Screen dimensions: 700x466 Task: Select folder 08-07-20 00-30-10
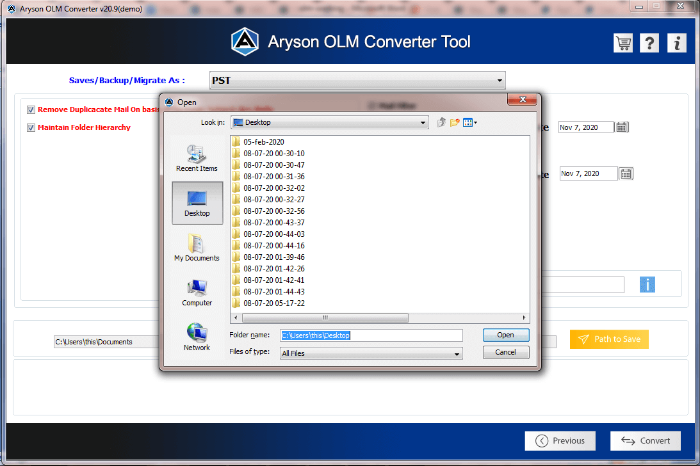(269, 153)
